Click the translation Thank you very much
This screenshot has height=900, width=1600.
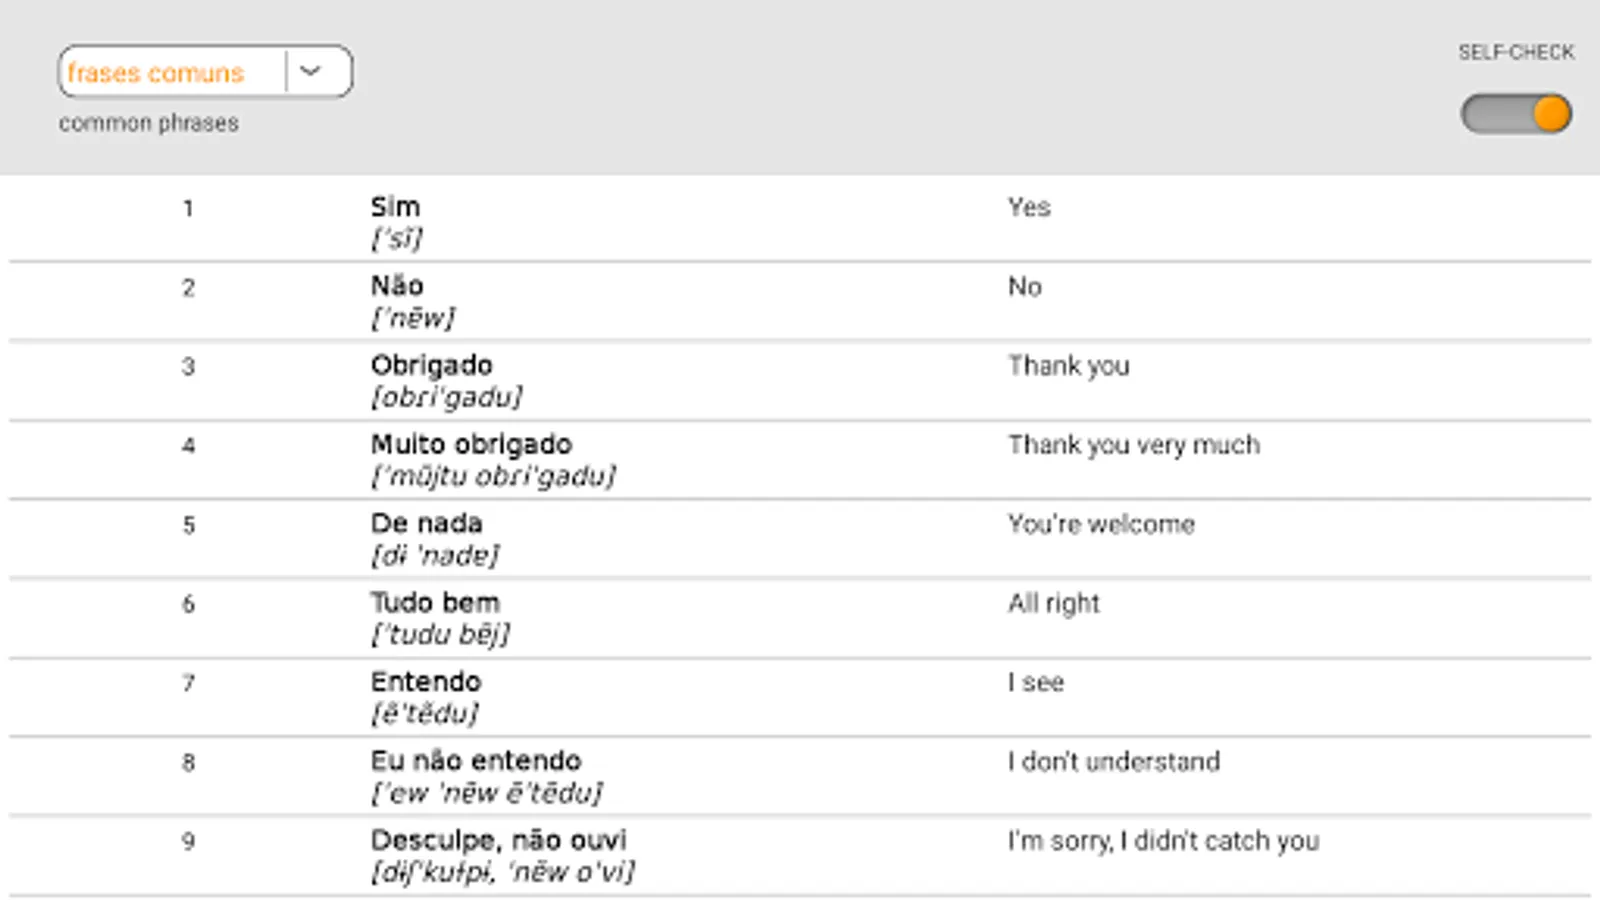point(1134,445)
